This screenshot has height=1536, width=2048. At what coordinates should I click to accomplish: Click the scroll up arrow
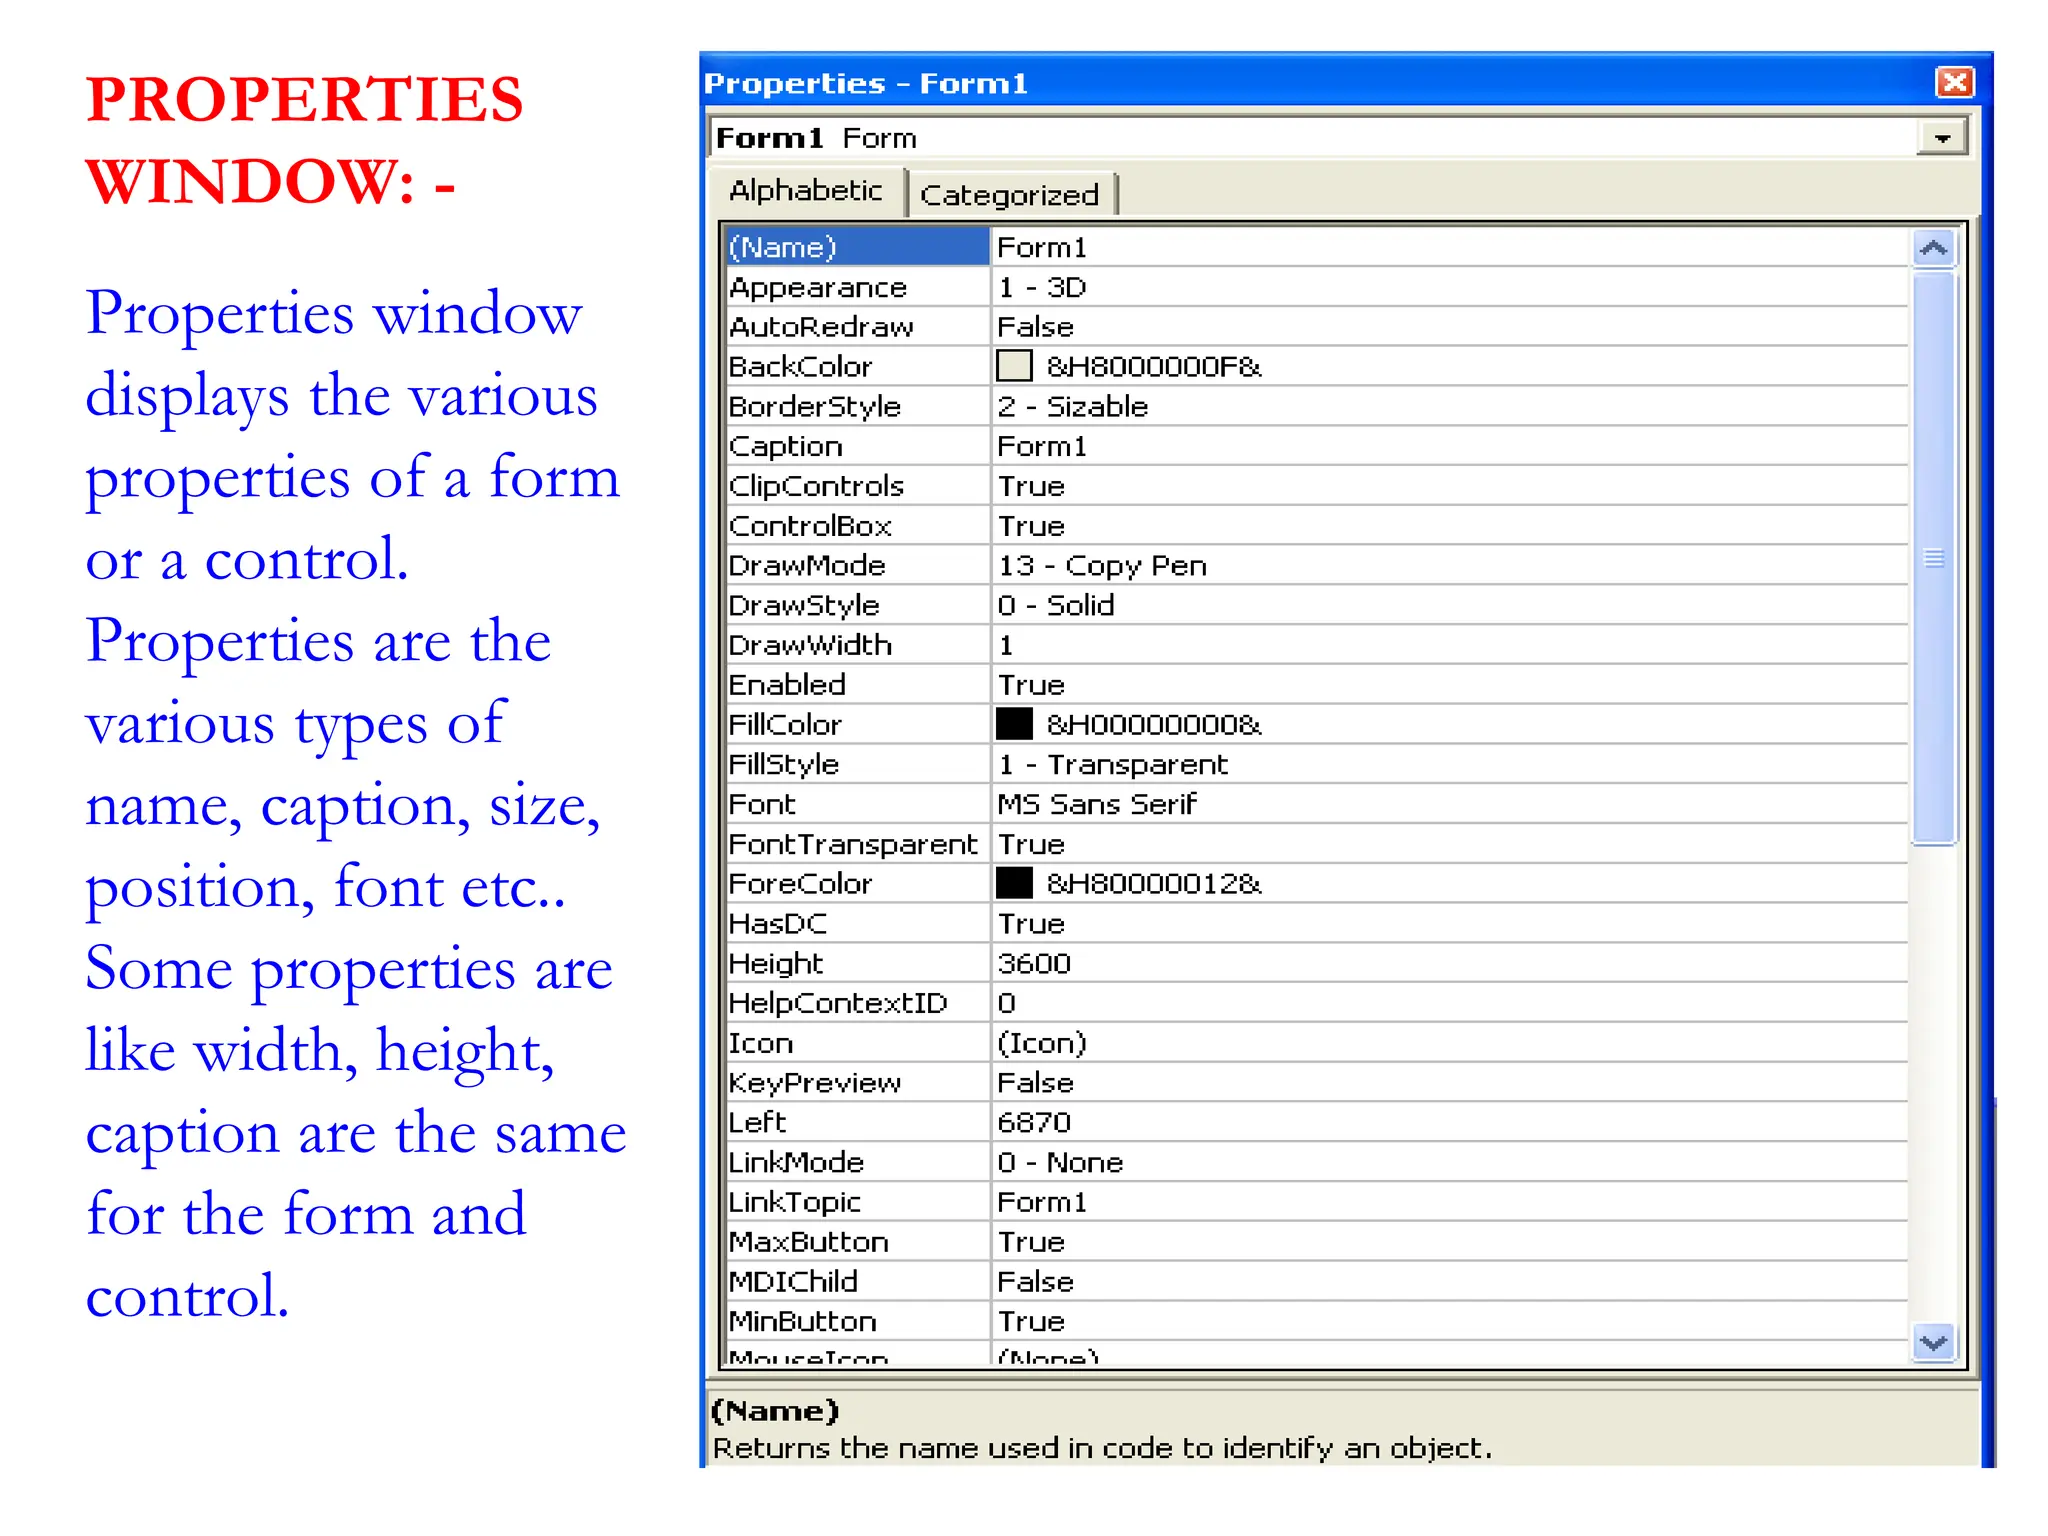tap(1934, 248)
